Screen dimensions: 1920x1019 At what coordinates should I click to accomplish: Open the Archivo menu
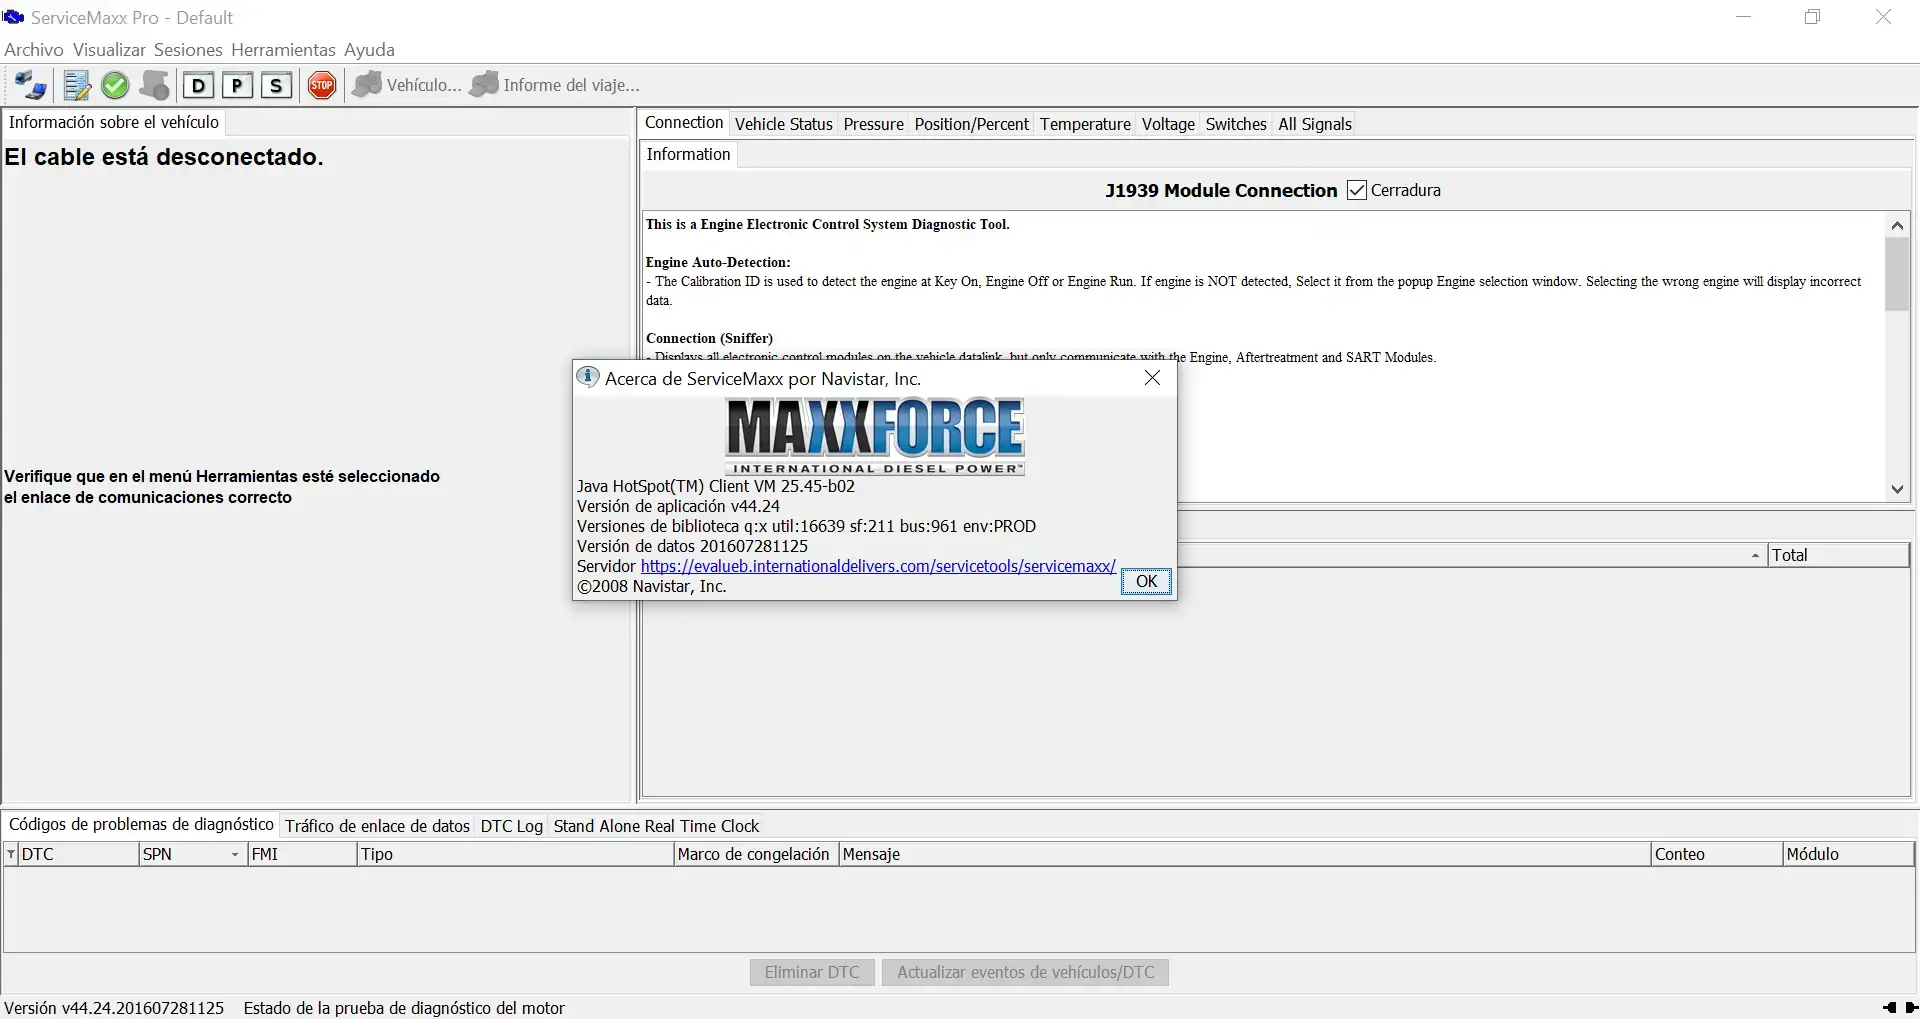point(34,50)
